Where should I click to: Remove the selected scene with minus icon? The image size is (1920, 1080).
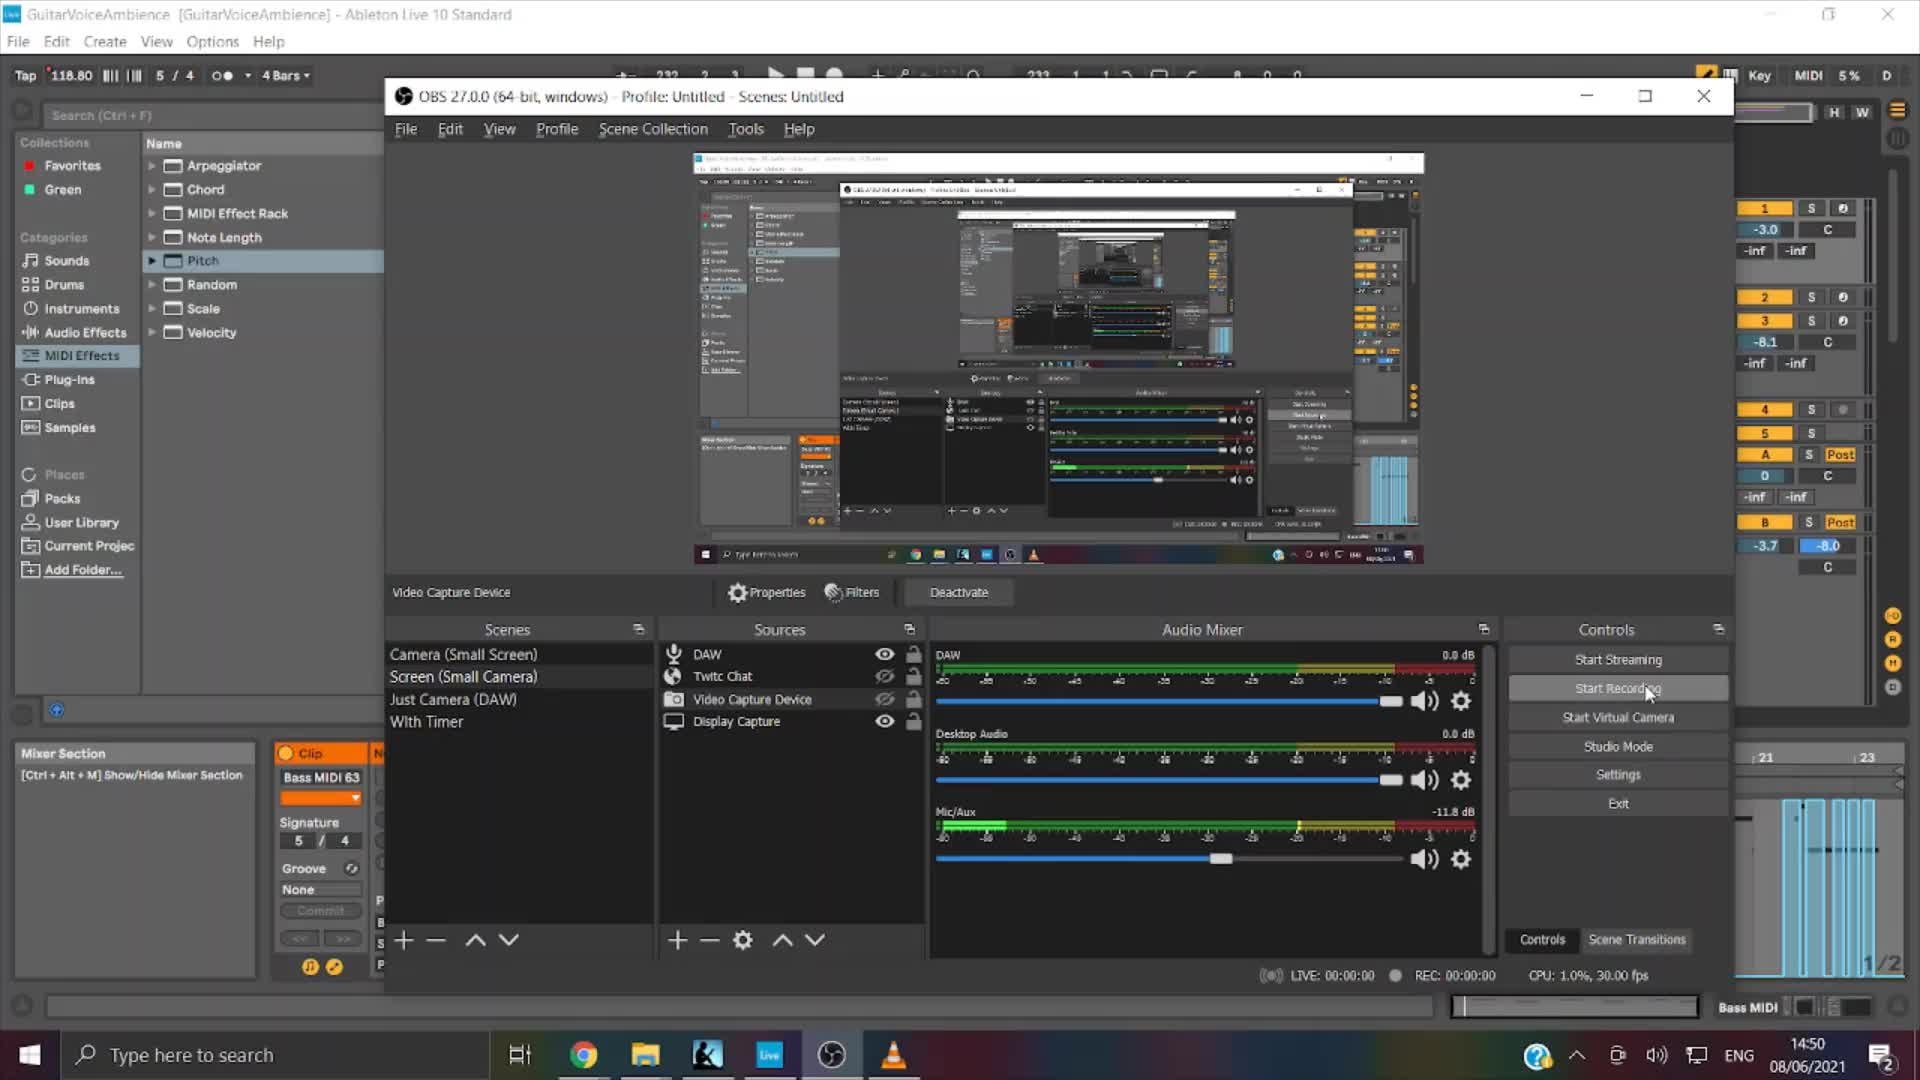click(436, 940)
